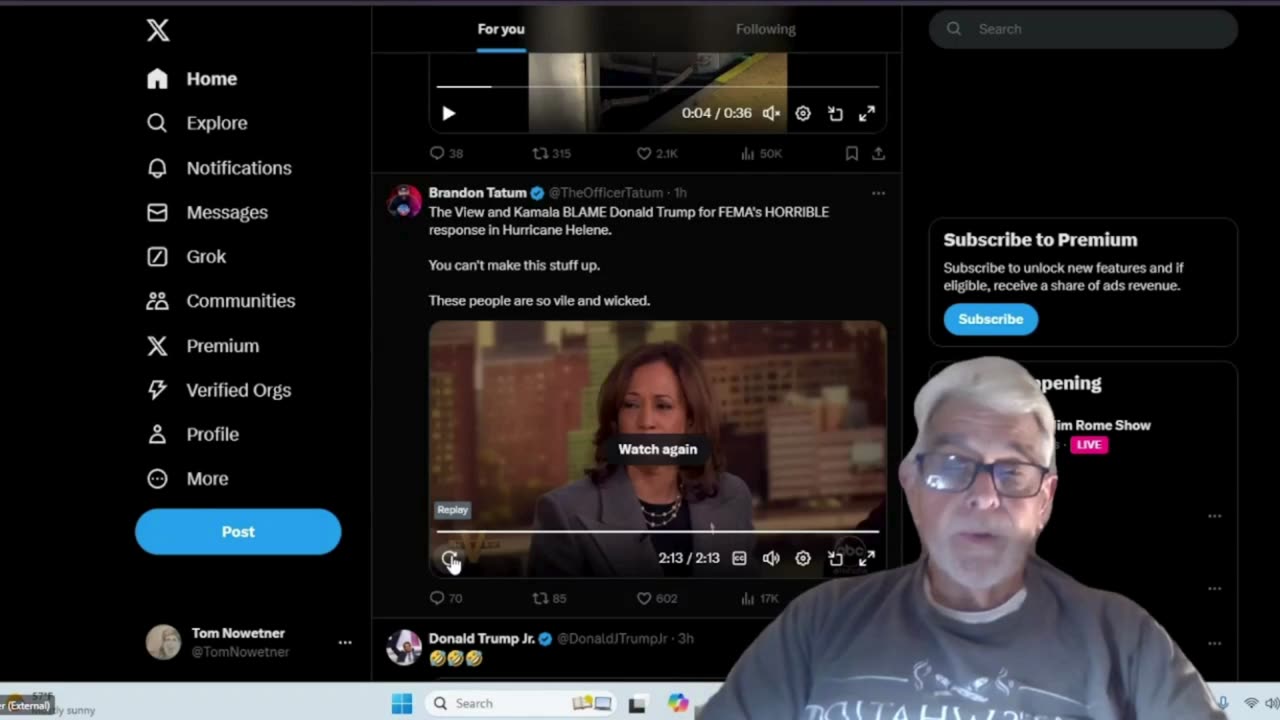Mute the 2:13 video
The width and height of the screenshot is (1280, 720).
[x=771, y=558]
